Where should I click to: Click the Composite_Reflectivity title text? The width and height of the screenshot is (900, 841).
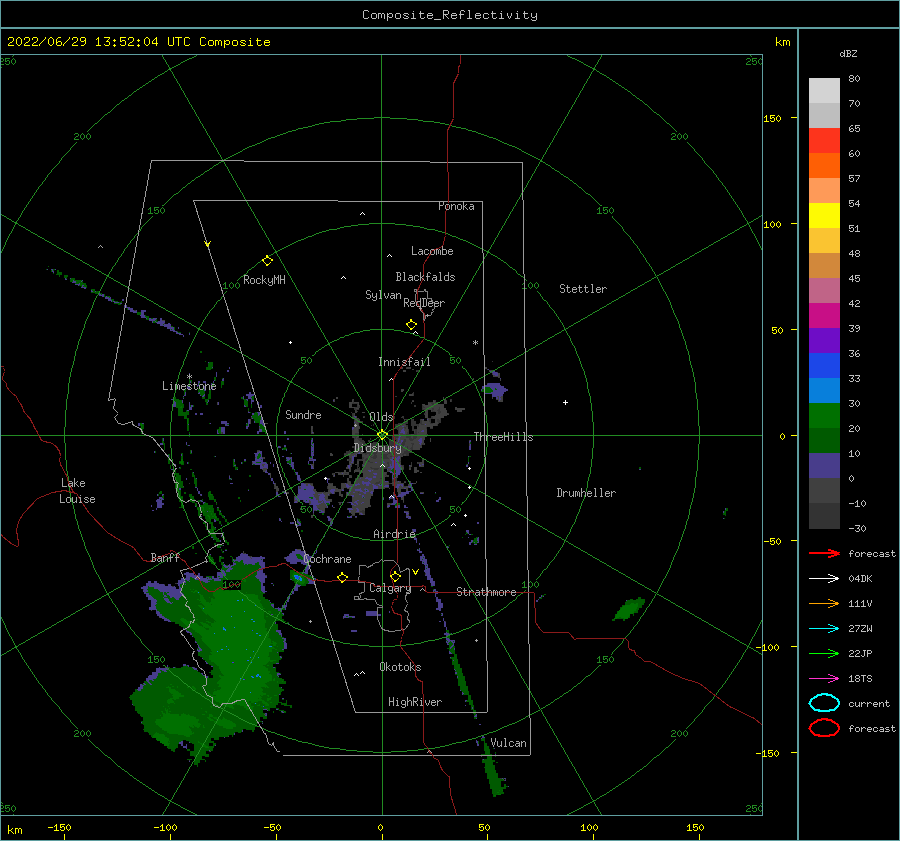450,15
